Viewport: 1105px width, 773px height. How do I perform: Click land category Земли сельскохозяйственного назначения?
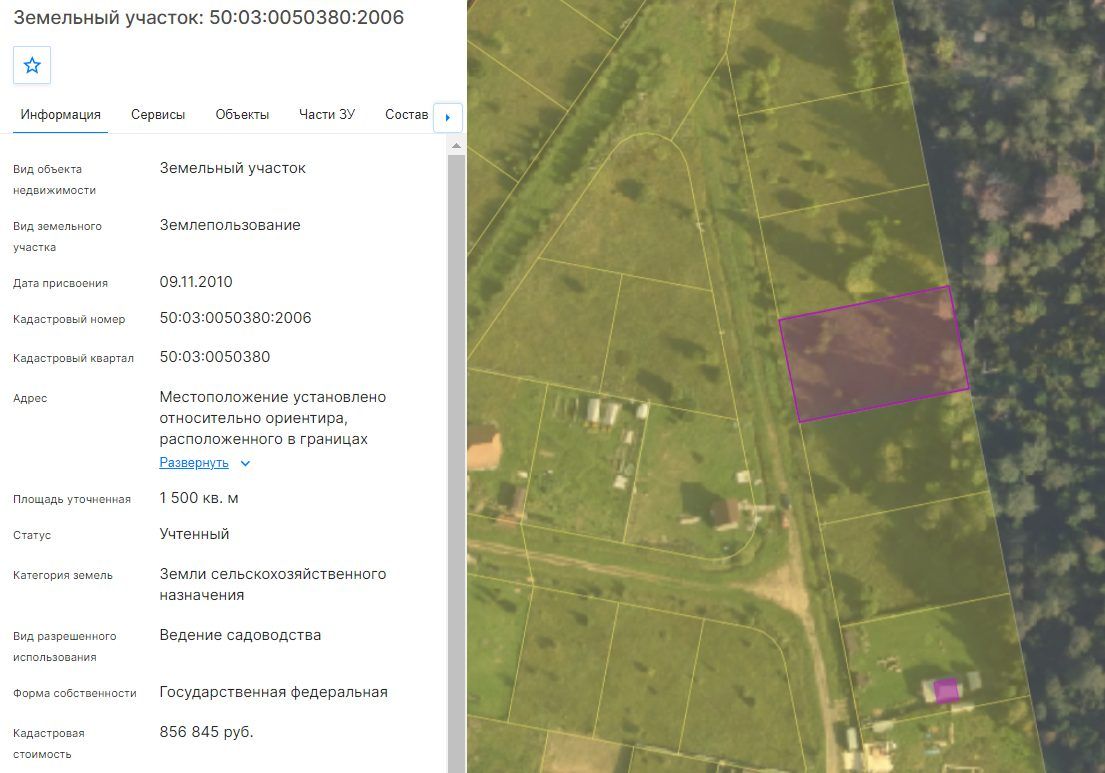click(x=273, y=584)
